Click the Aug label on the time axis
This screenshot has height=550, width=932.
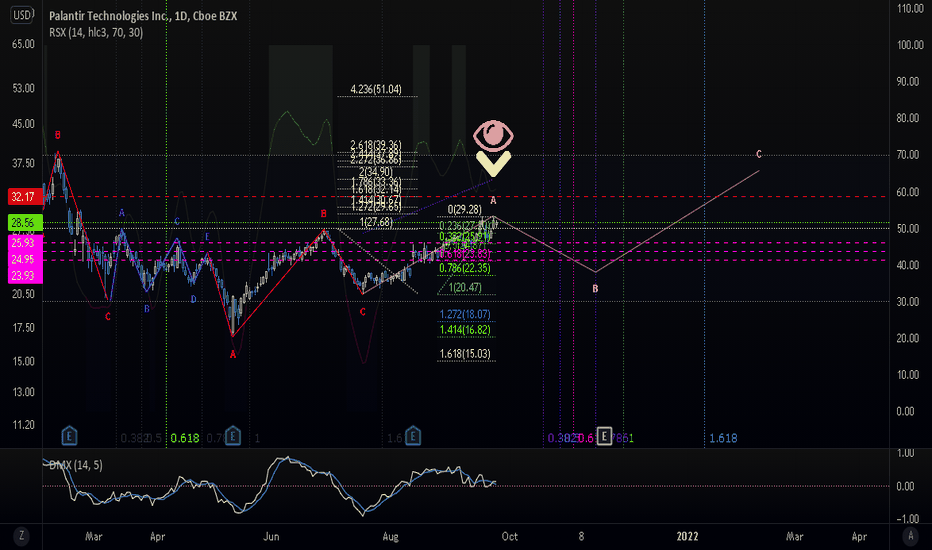tap(391, 536)
